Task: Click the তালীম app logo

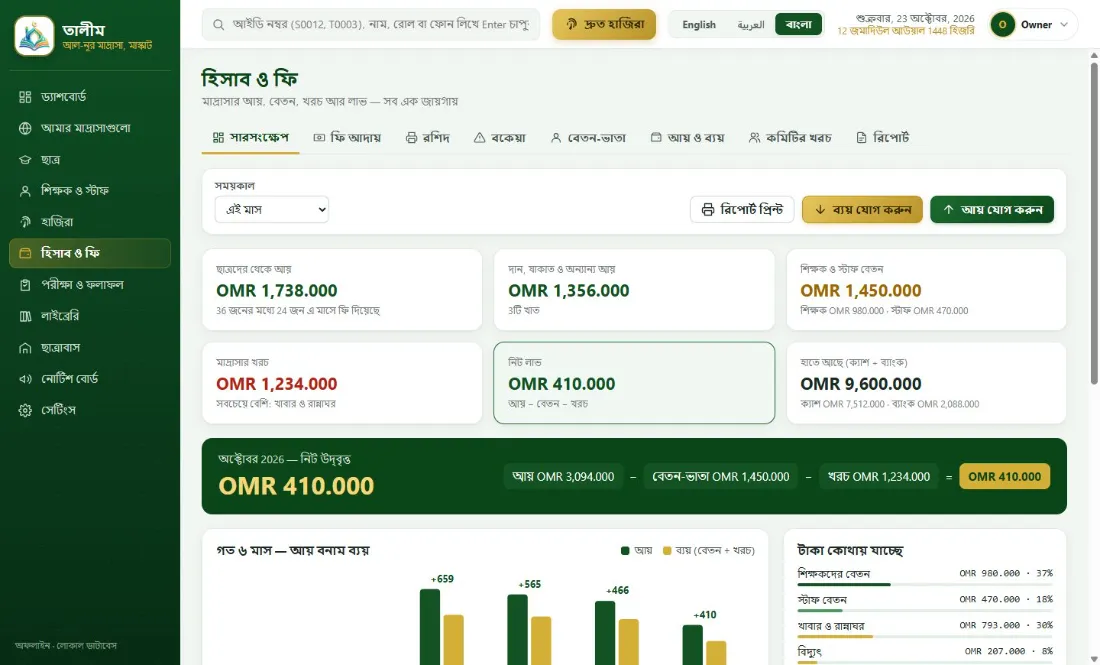Action: tap(34, 36)
